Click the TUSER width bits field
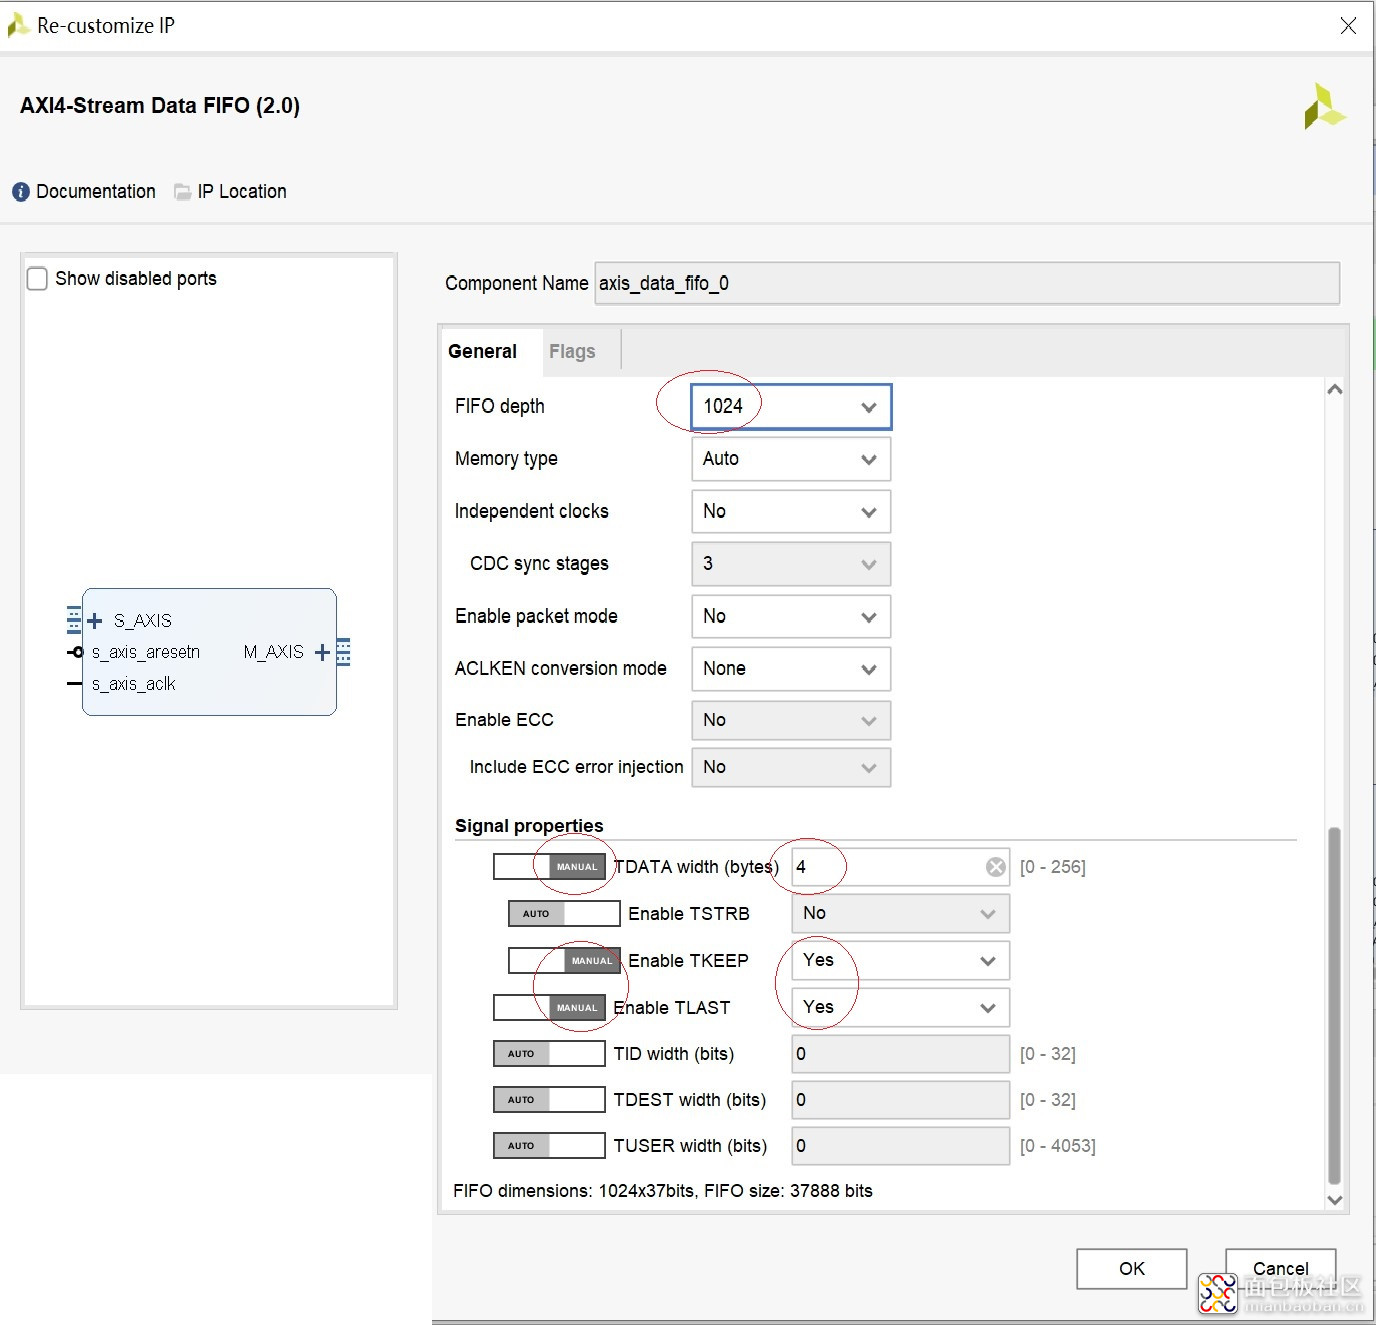The image size is (1376, 1325). coord(901,1146)
